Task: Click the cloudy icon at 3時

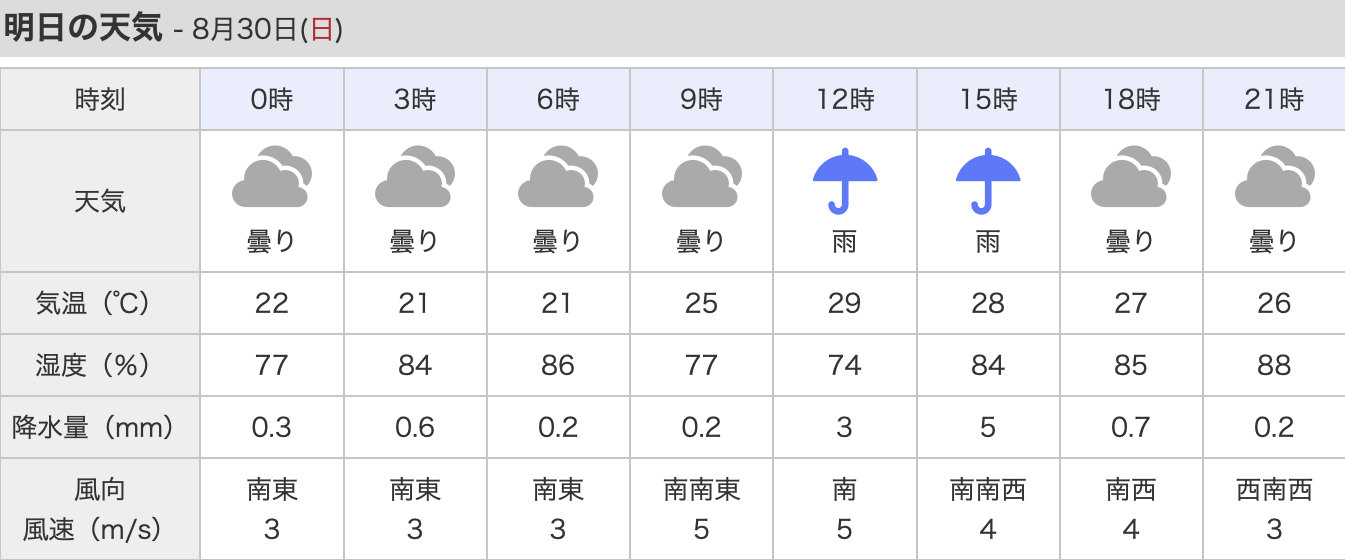Action: point(415,176)
